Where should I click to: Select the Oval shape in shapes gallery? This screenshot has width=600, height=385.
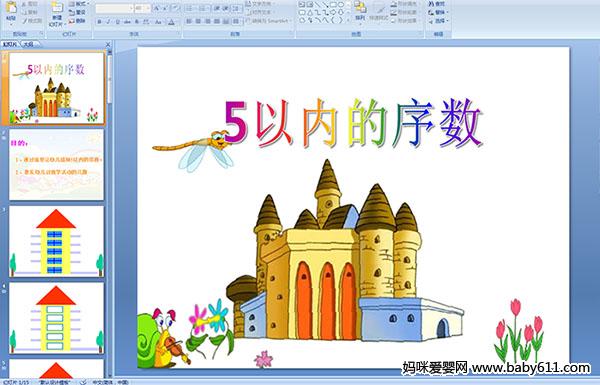coord(341,5)
